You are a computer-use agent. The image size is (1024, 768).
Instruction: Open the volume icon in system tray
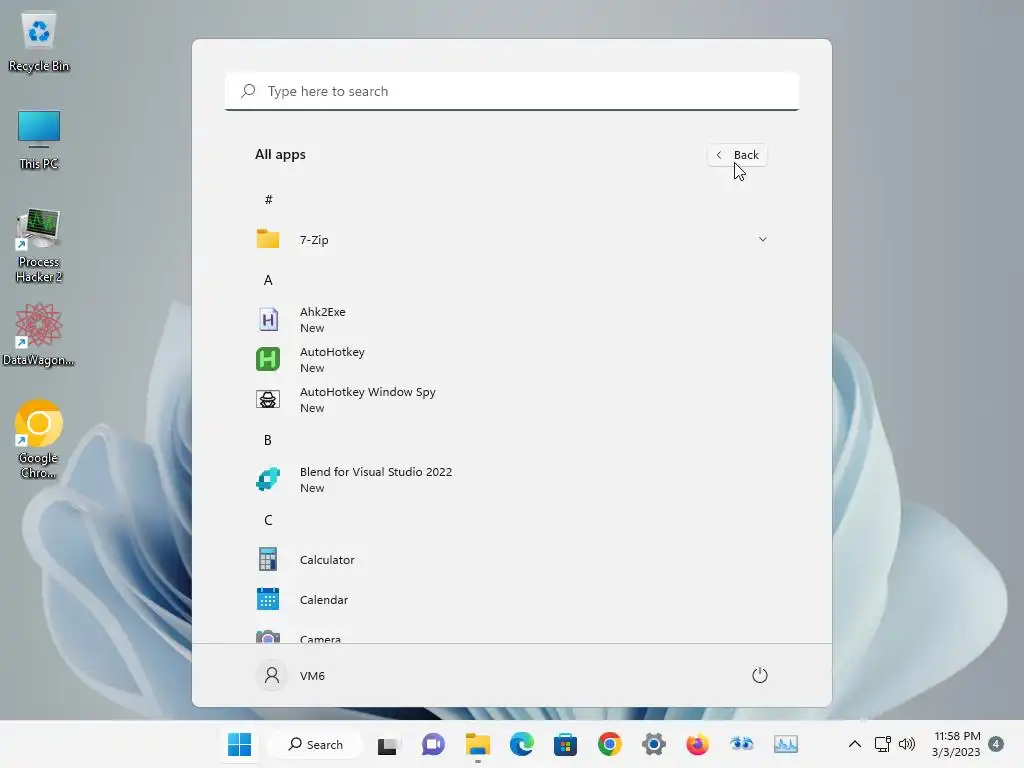pyautogui.click(x=907, y=744)
